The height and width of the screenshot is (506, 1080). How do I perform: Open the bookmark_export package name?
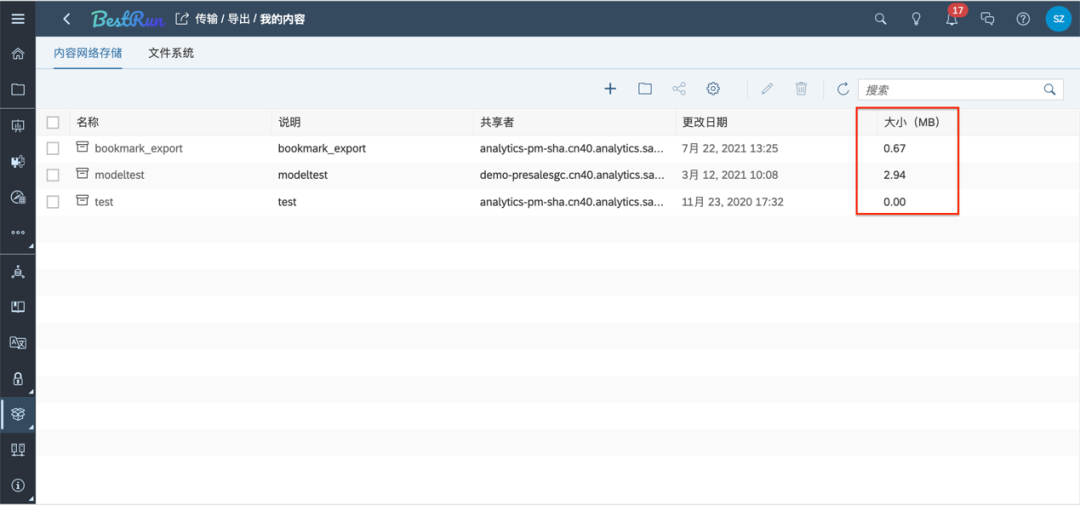[138, 148]
